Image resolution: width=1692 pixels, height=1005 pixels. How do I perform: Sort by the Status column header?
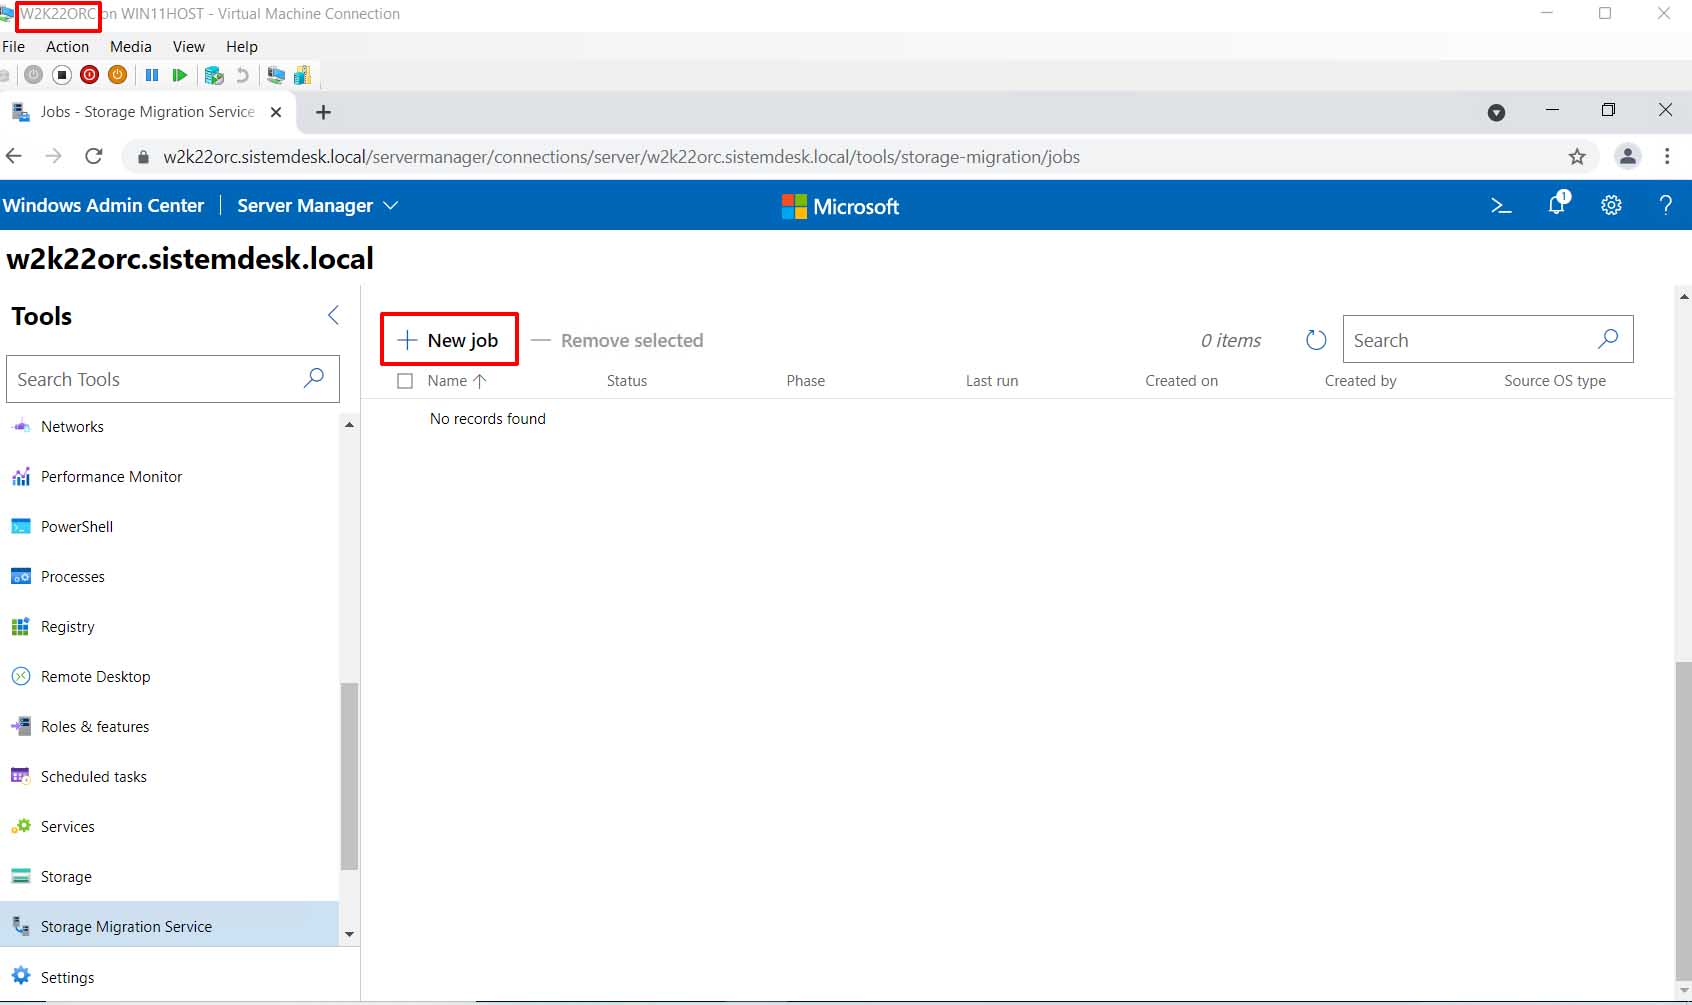point(627,381)
